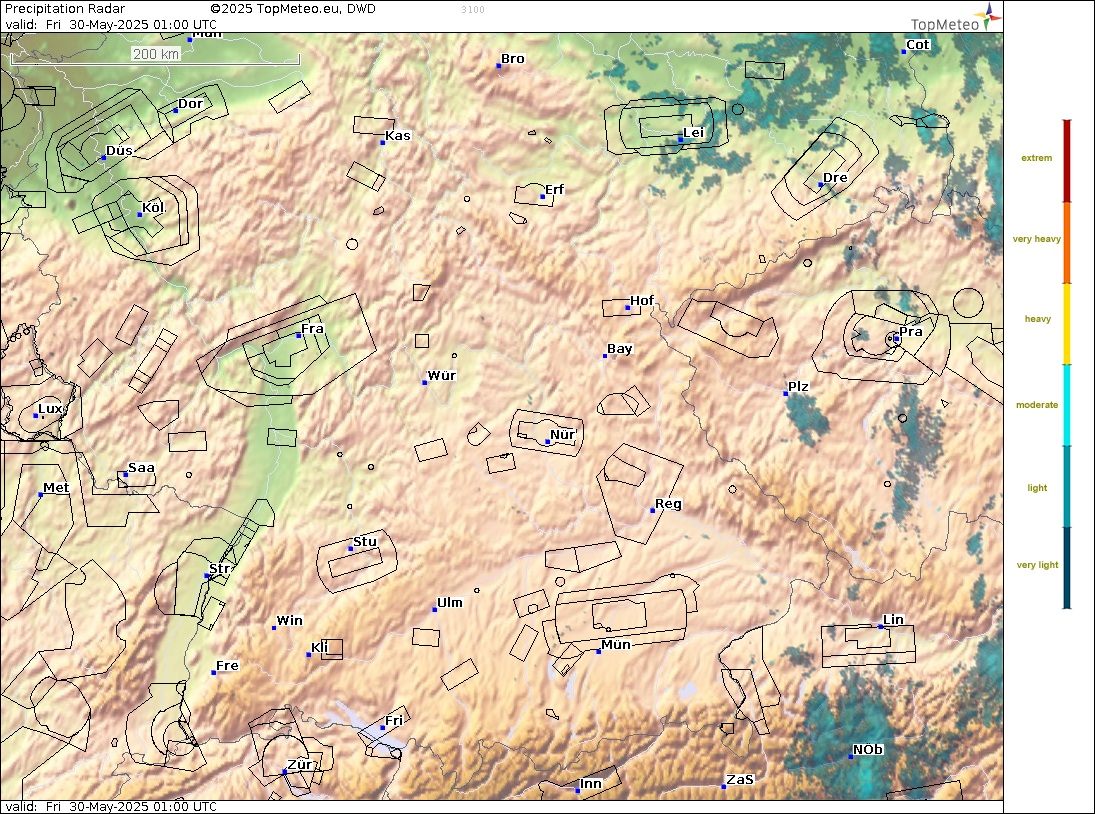Click the 'Fre' city label

coord(227,665)
